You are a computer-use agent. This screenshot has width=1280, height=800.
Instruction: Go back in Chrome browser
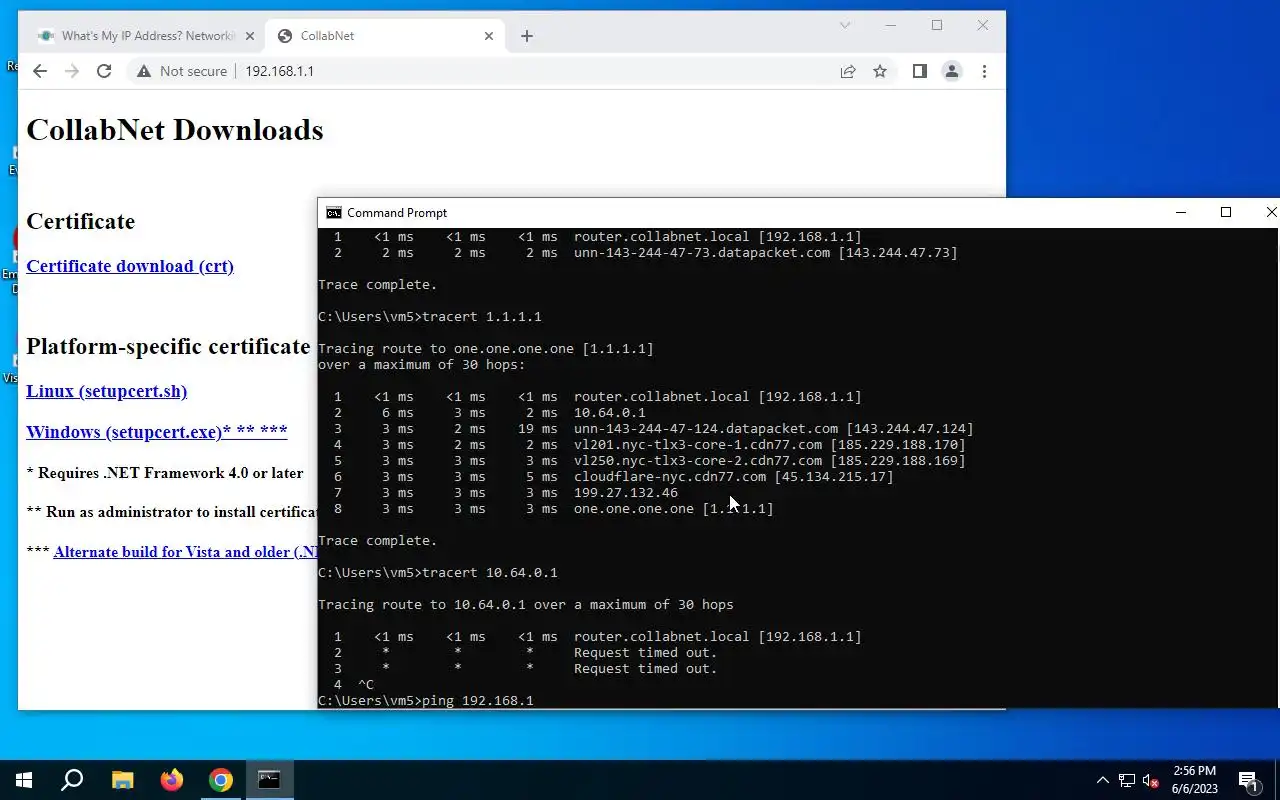pyautogui.click(x=40, y=71)
